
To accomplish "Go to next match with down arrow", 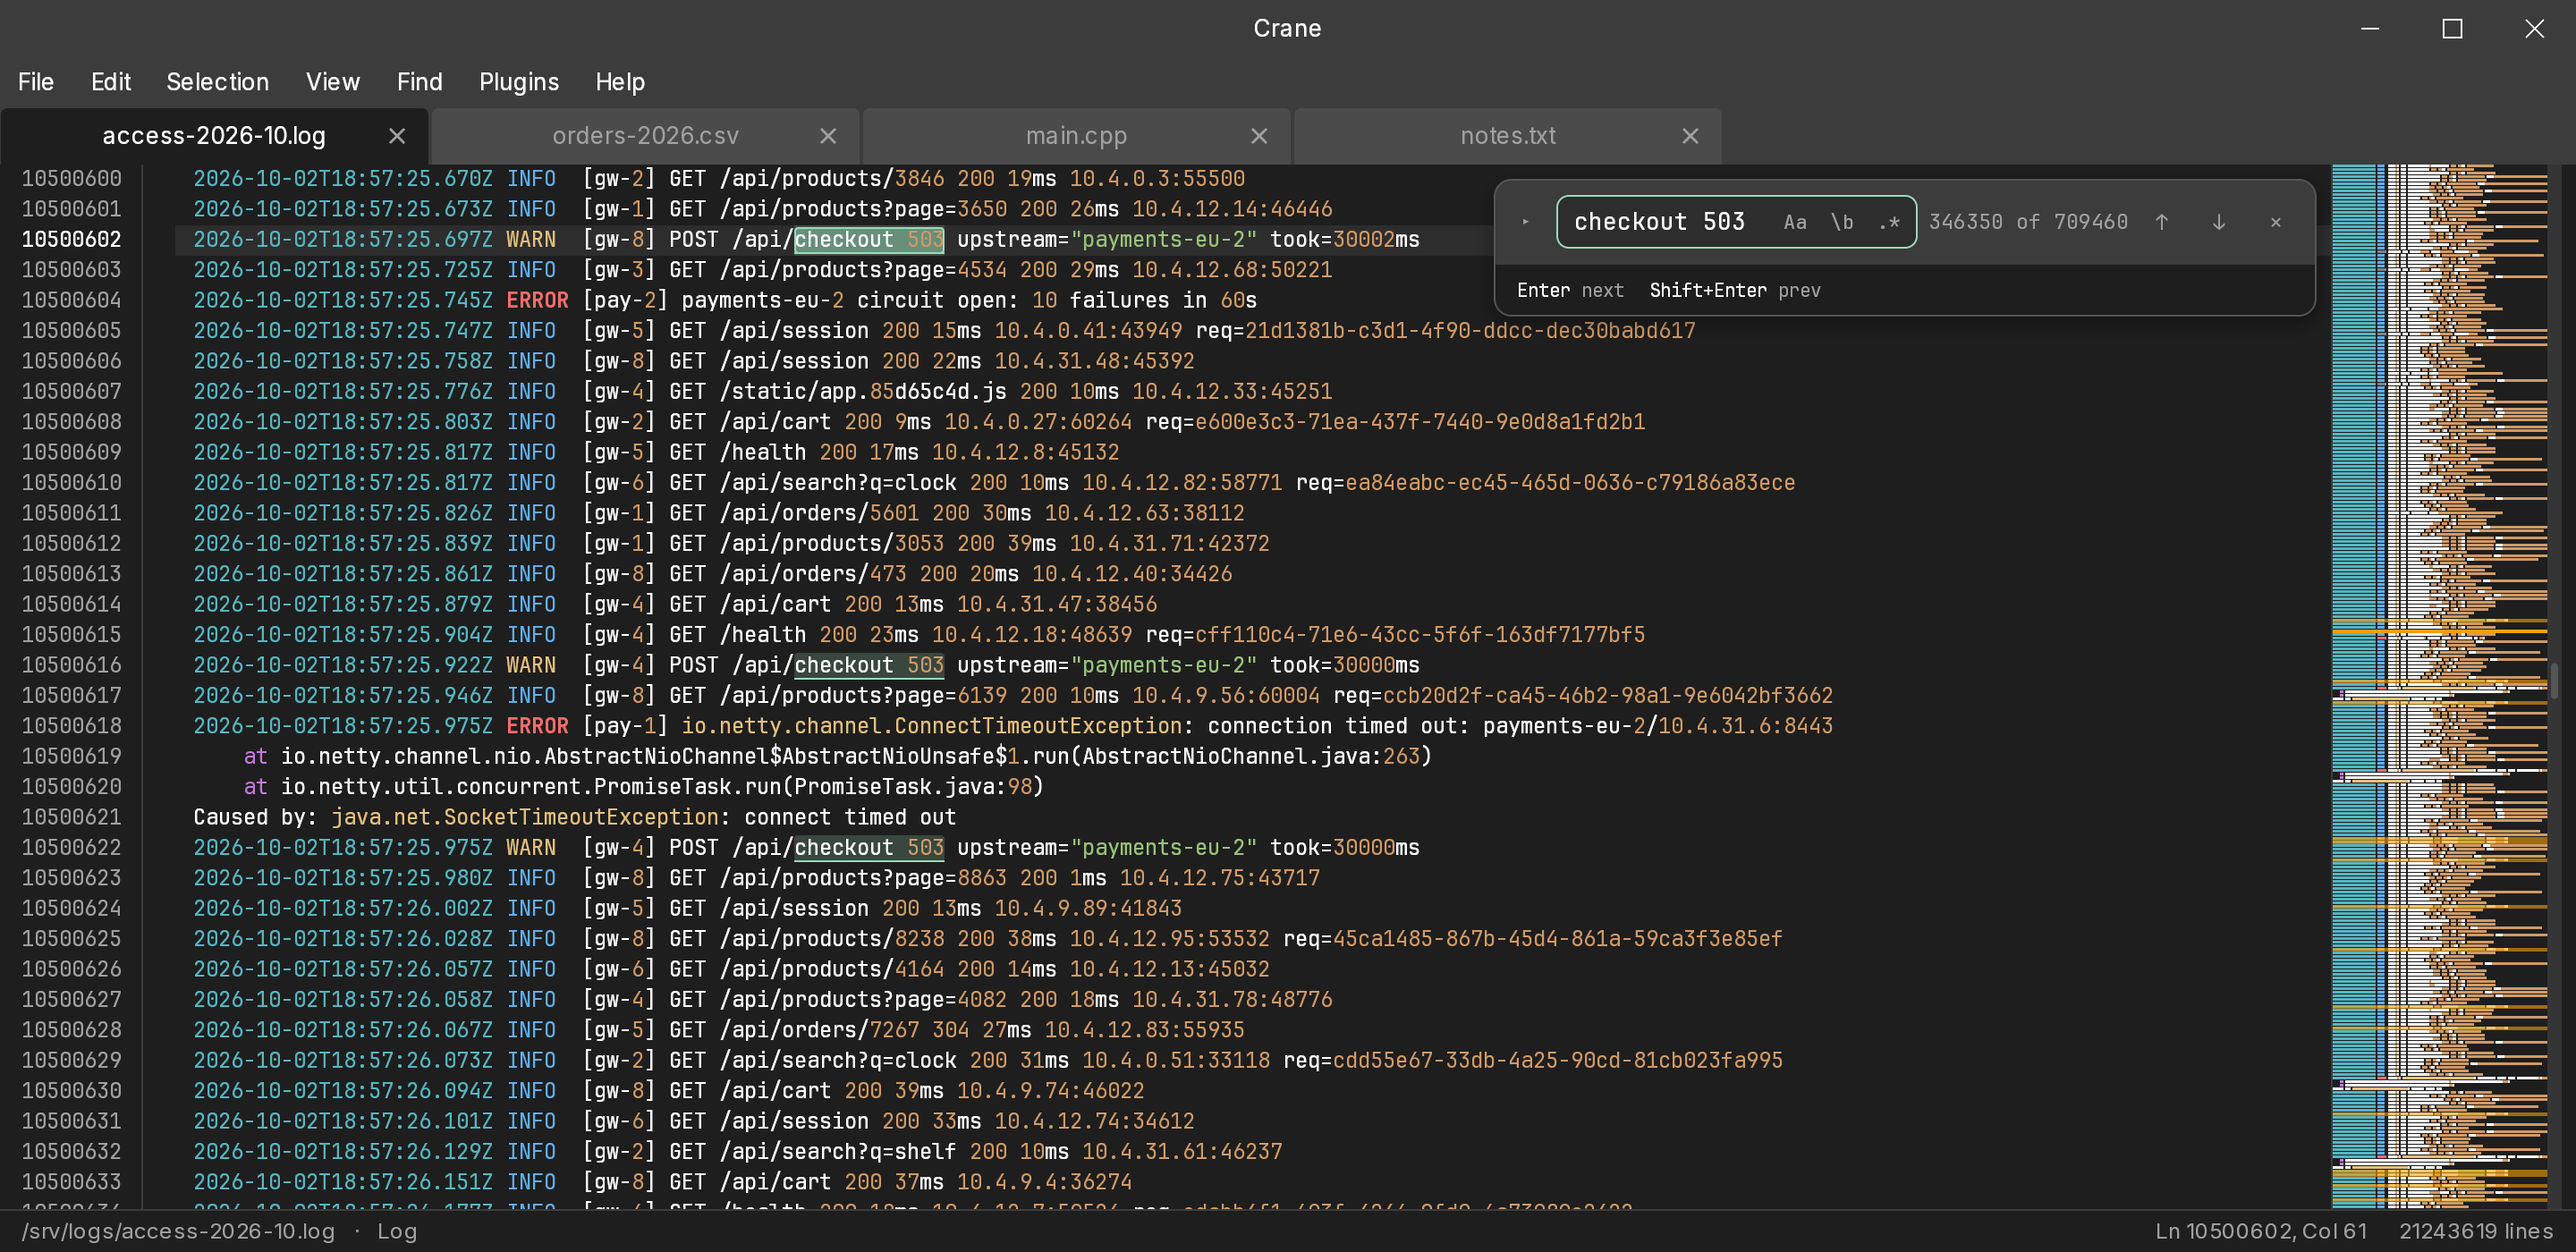I will (2219, 222).
